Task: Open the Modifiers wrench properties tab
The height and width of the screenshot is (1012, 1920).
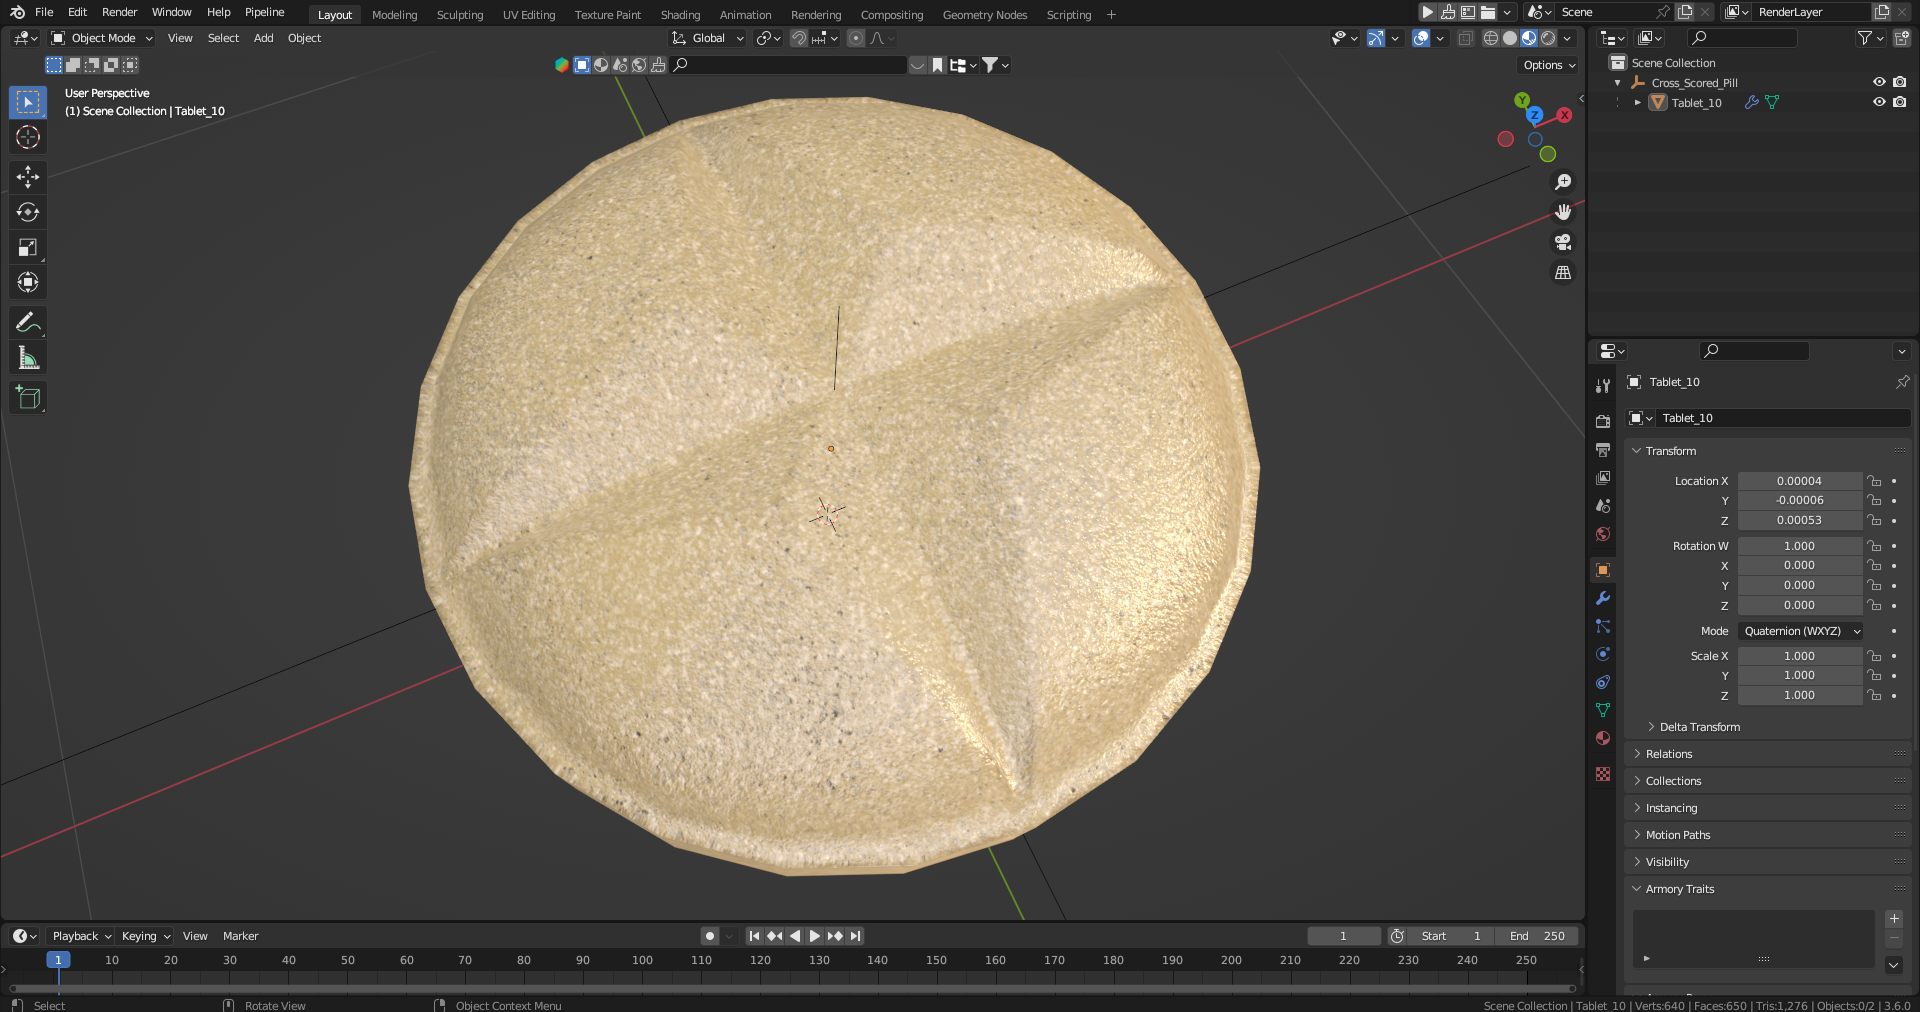Action: point(1603,598)
